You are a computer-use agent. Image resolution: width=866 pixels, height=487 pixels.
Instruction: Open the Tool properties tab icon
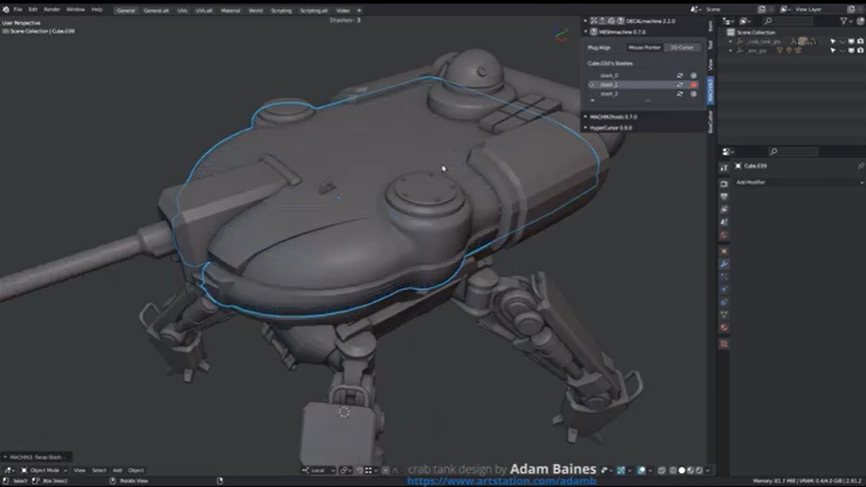coord(724,168)
